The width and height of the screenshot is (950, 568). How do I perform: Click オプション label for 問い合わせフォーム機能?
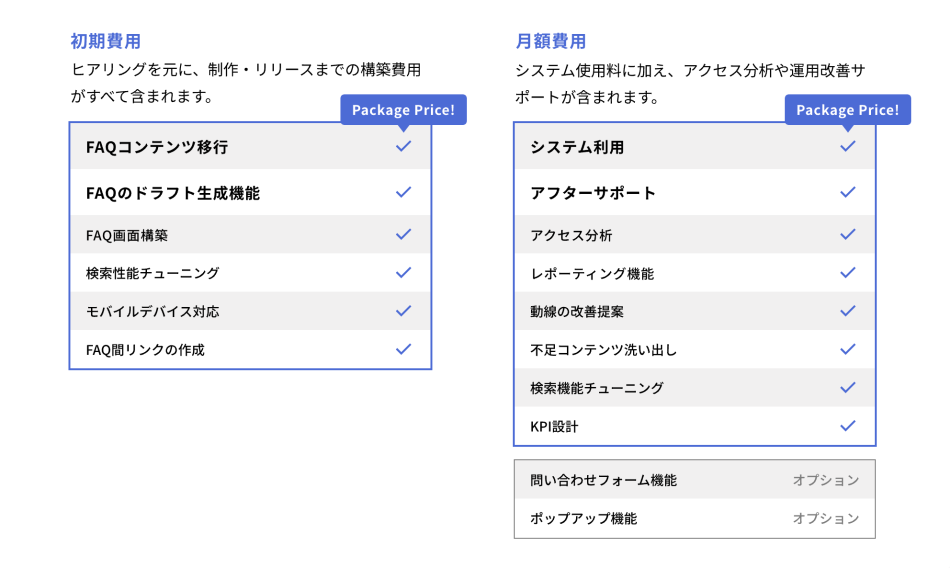pos(826,480)
